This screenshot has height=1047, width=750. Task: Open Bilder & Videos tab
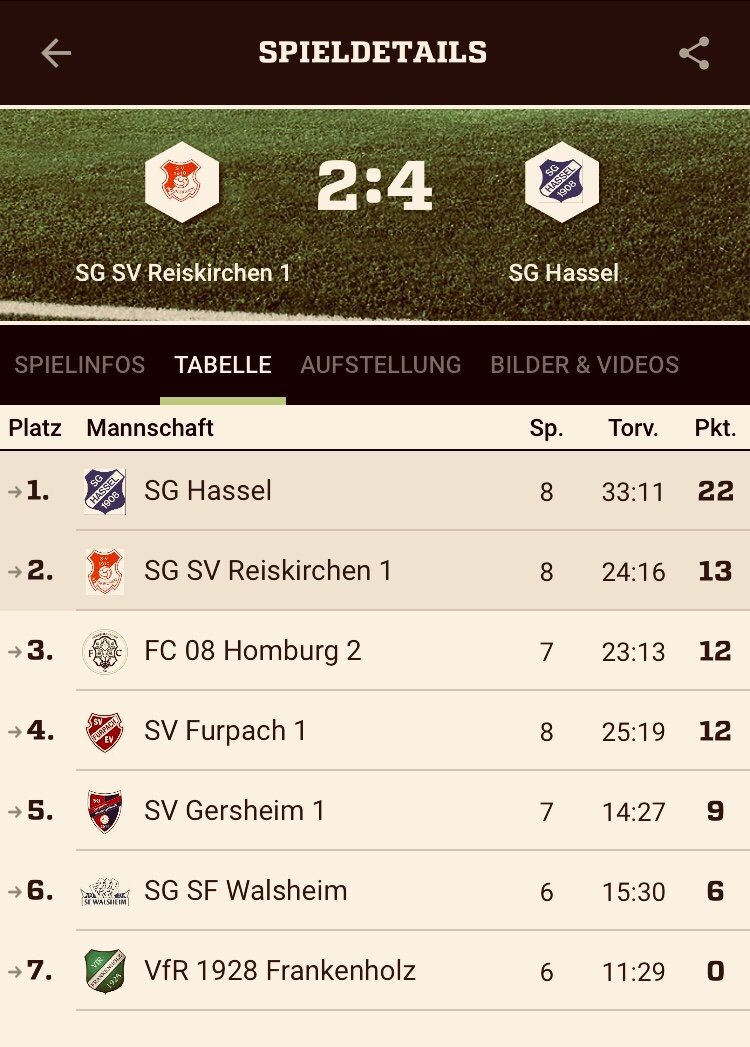click(585, 365)
